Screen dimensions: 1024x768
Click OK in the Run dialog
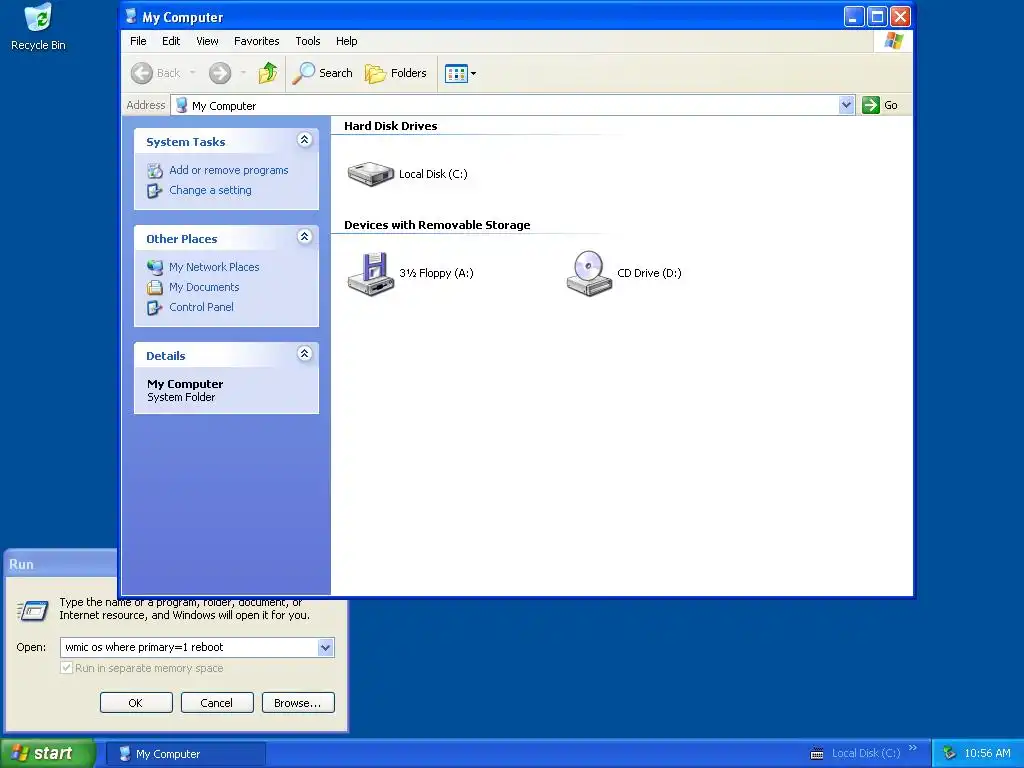coord(136,703)
